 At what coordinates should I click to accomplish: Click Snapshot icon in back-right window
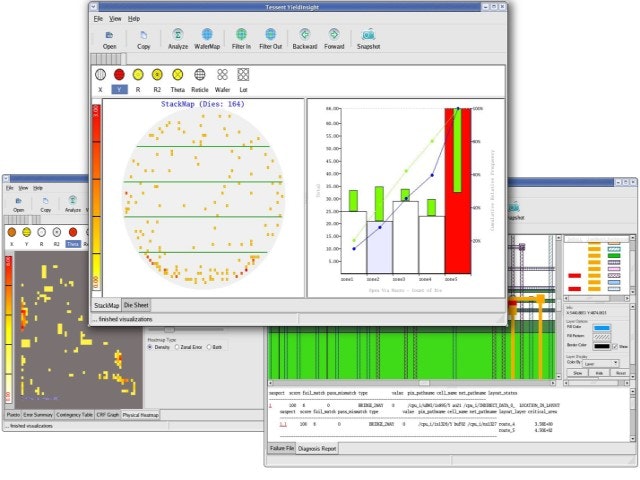pyautogui.click(x=513, y=207)
